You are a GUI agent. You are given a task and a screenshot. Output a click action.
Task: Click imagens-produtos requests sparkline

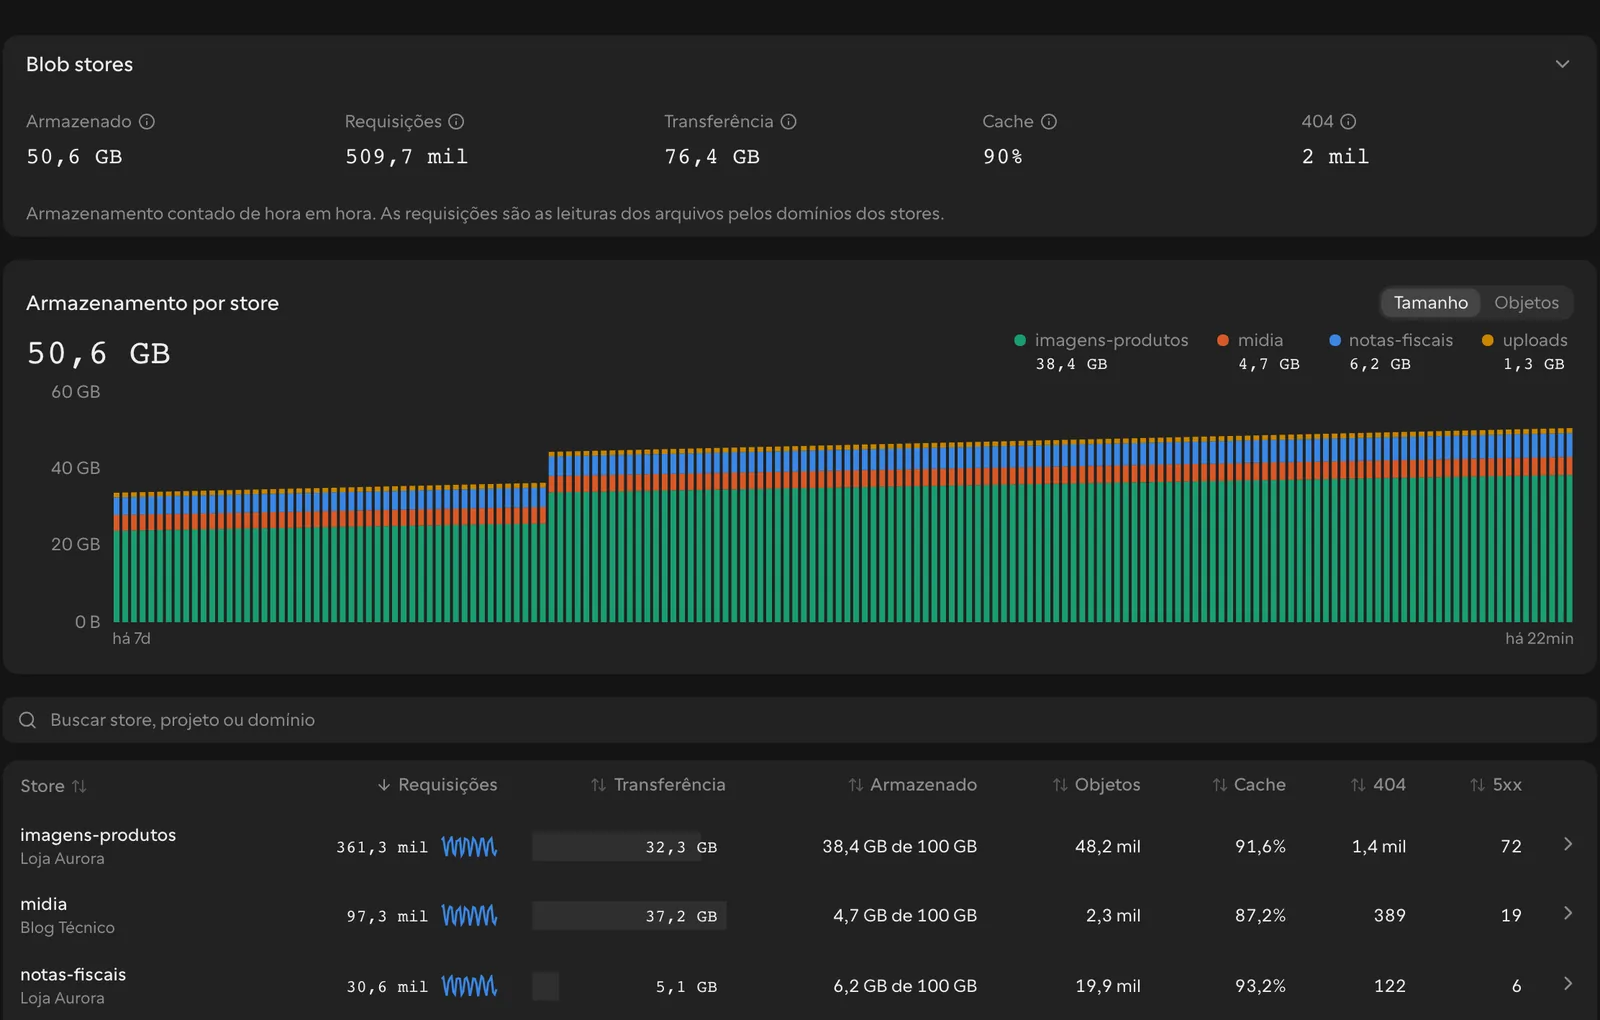[x=469, y=847]
